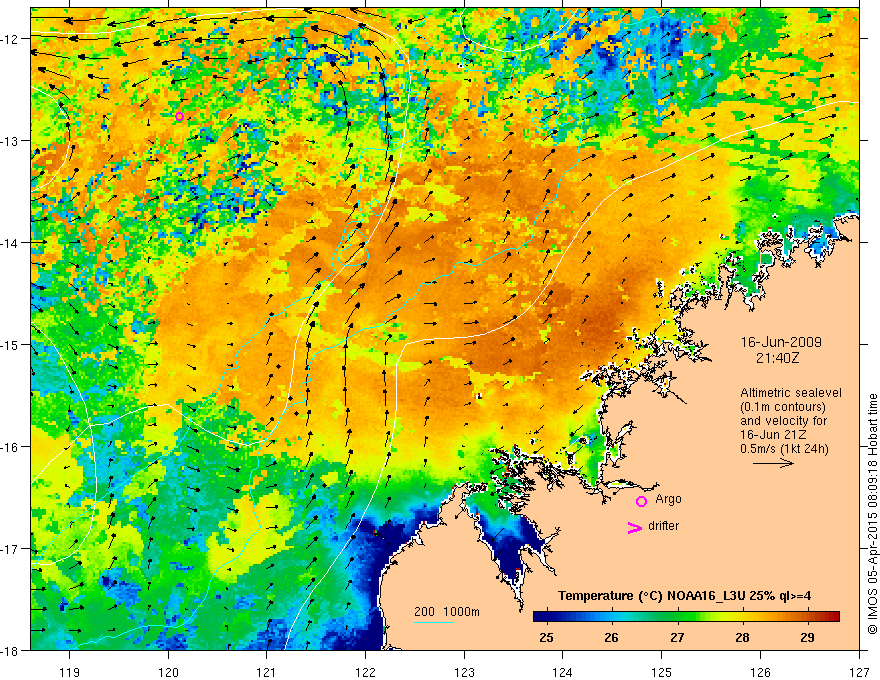Click color bar label 27
The height and width of the screenshot is (680, 880).
(x=677, y=637)
